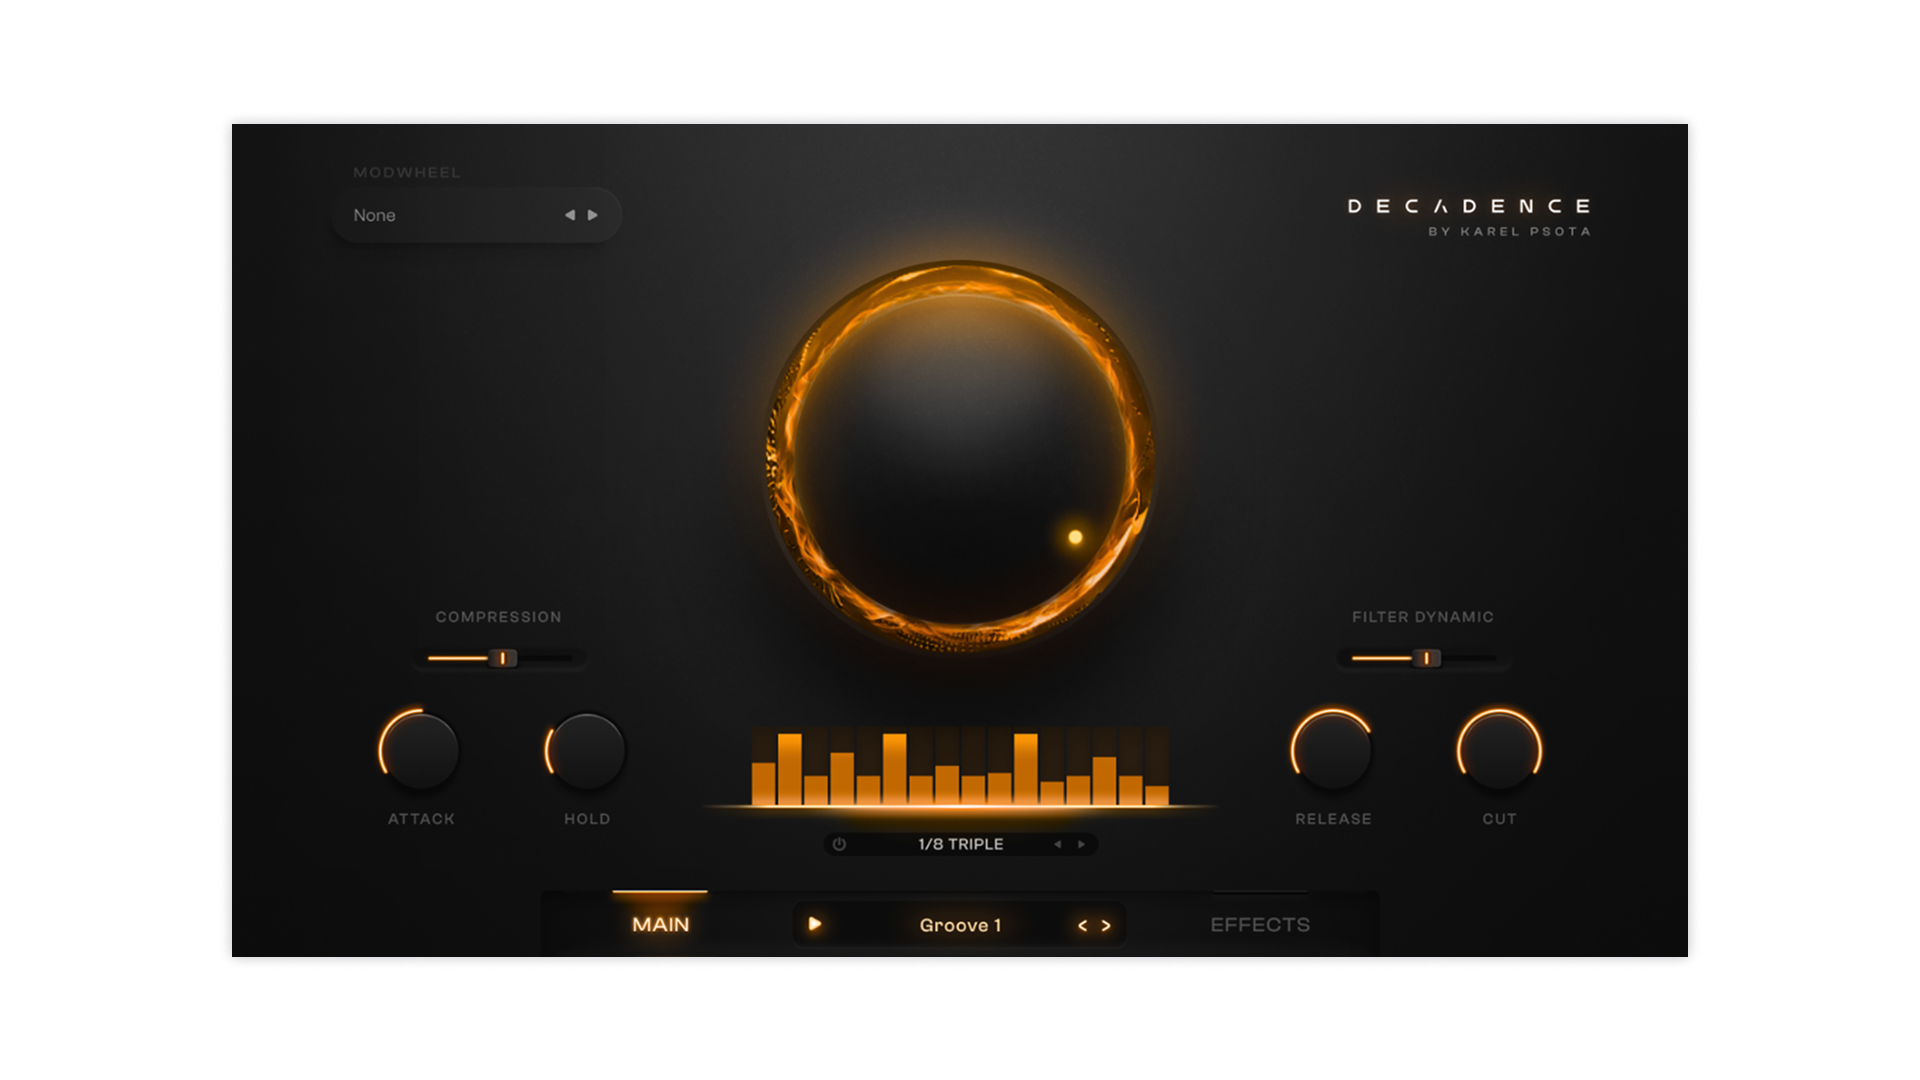Switch to the Effects tab
The image size is (1920, 1080).
(1259, 925)
